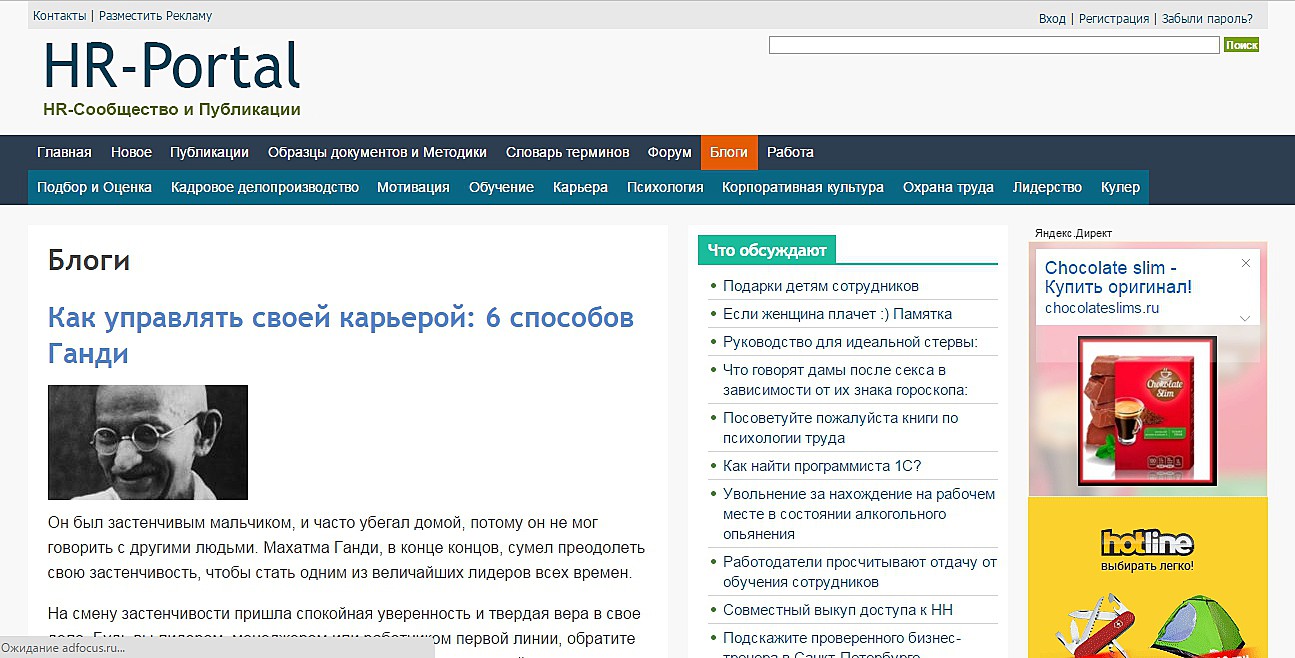Open the Увольнение за нахождение discussion
The width and height of the screenshot is (1295, 658).
coord(859,514)
